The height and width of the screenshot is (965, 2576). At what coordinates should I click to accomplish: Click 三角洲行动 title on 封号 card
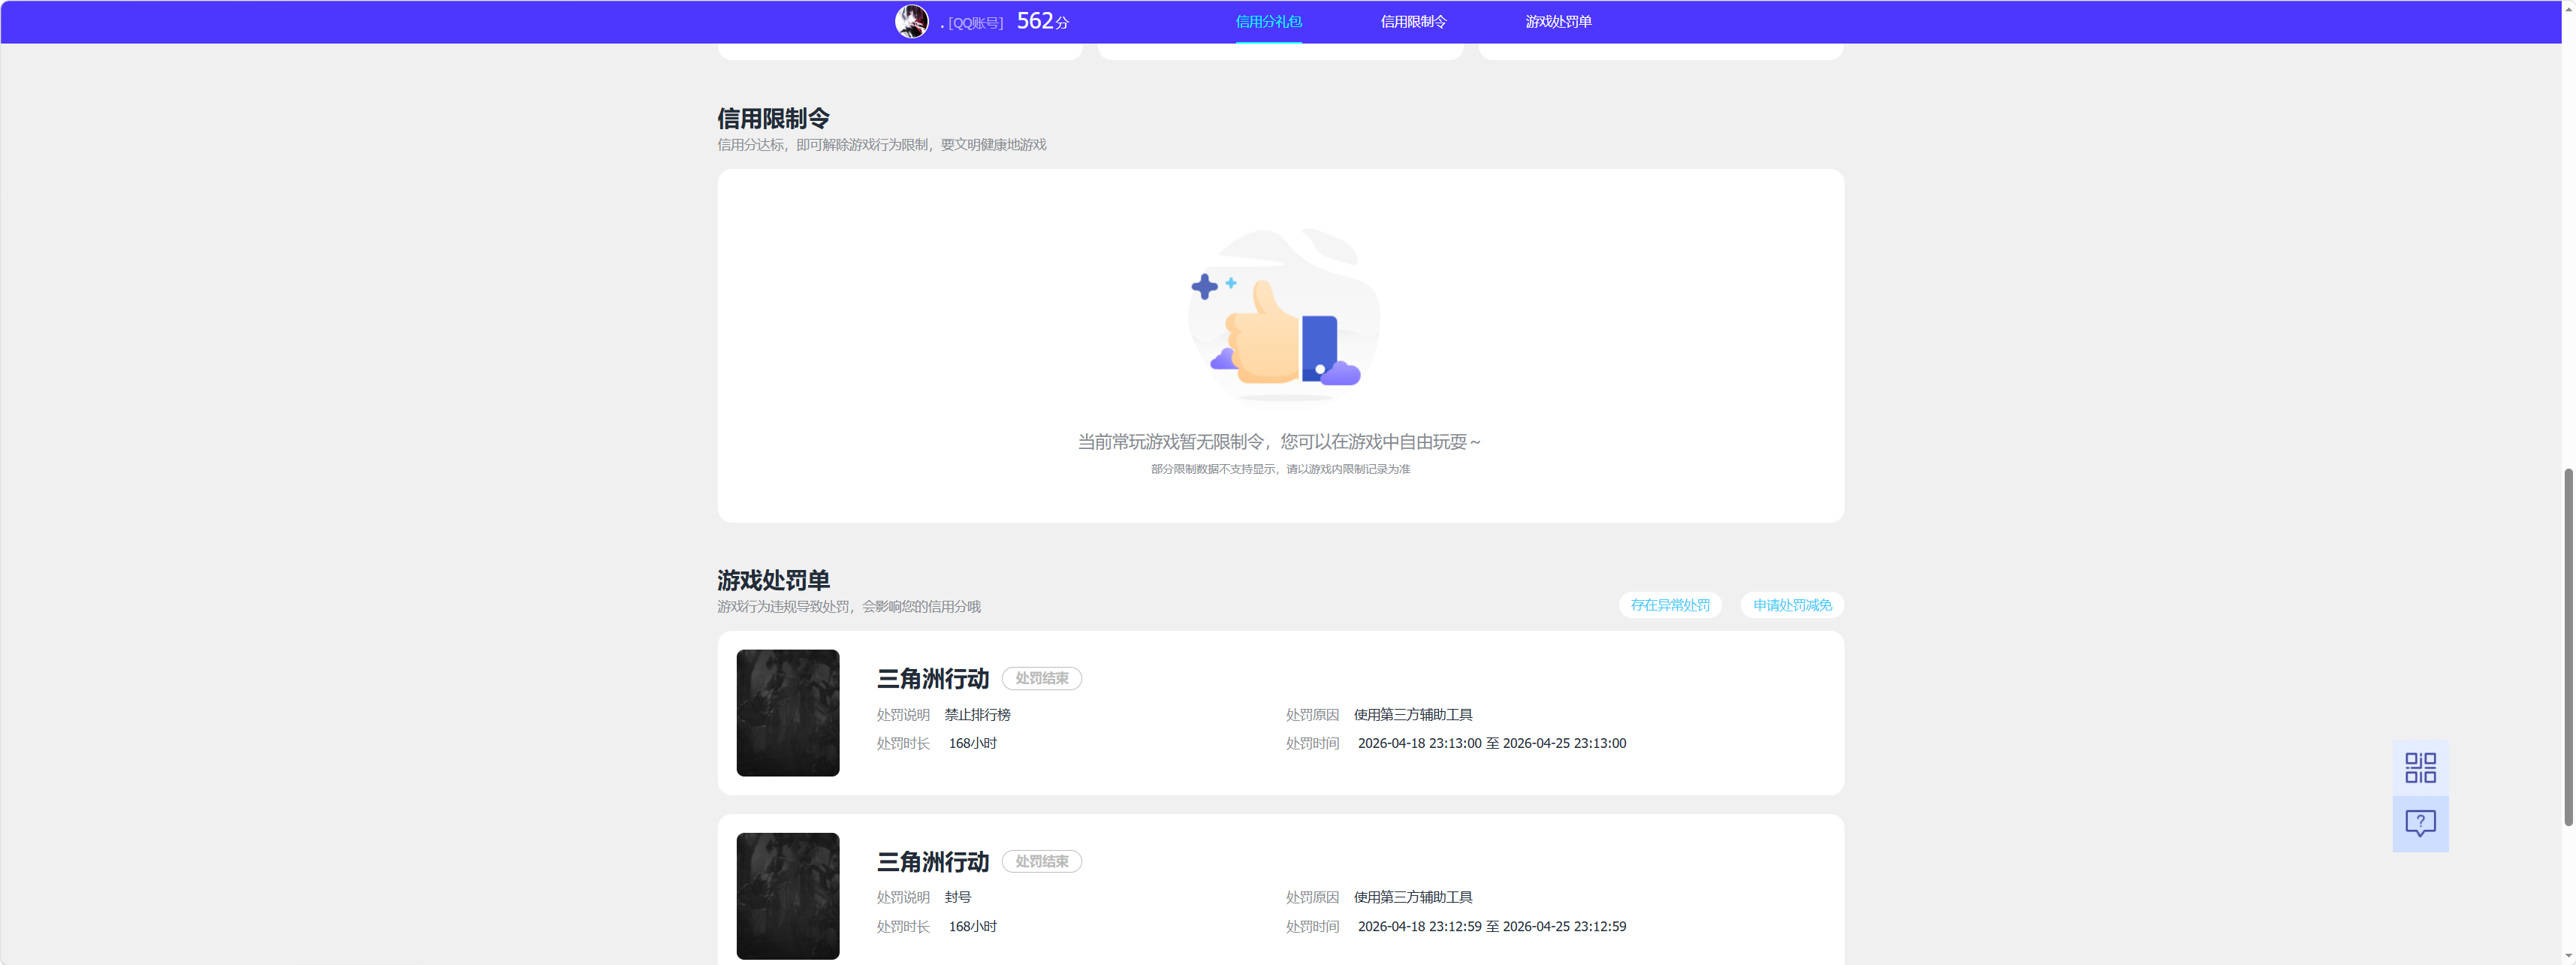(x=932, y=862)
